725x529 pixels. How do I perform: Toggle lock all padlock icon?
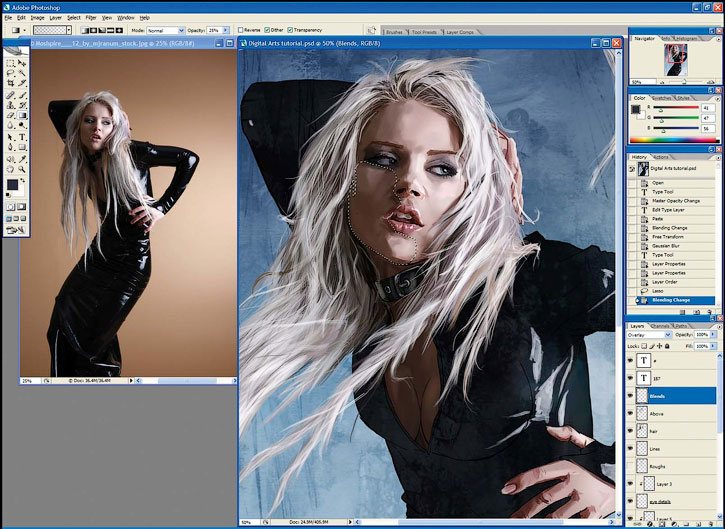coord(667,346)
